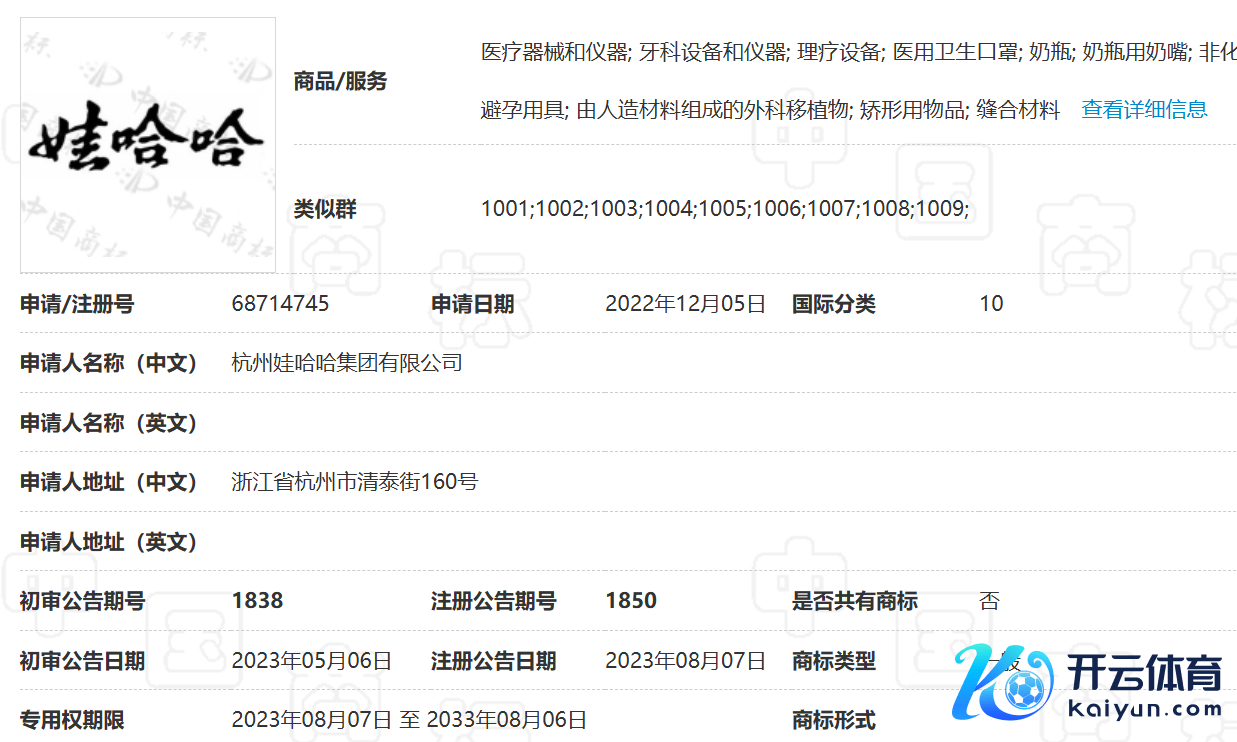Click the kaiyun.com watermark text
This screenshot has height=742, width=1237.
1145,710
